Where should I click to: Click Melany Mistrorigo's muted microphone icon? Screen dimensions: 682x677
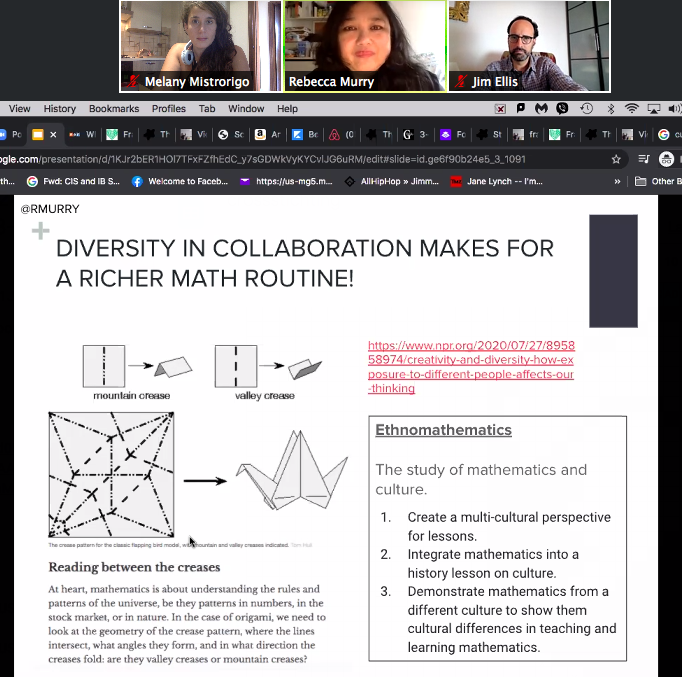coord(132,82)
